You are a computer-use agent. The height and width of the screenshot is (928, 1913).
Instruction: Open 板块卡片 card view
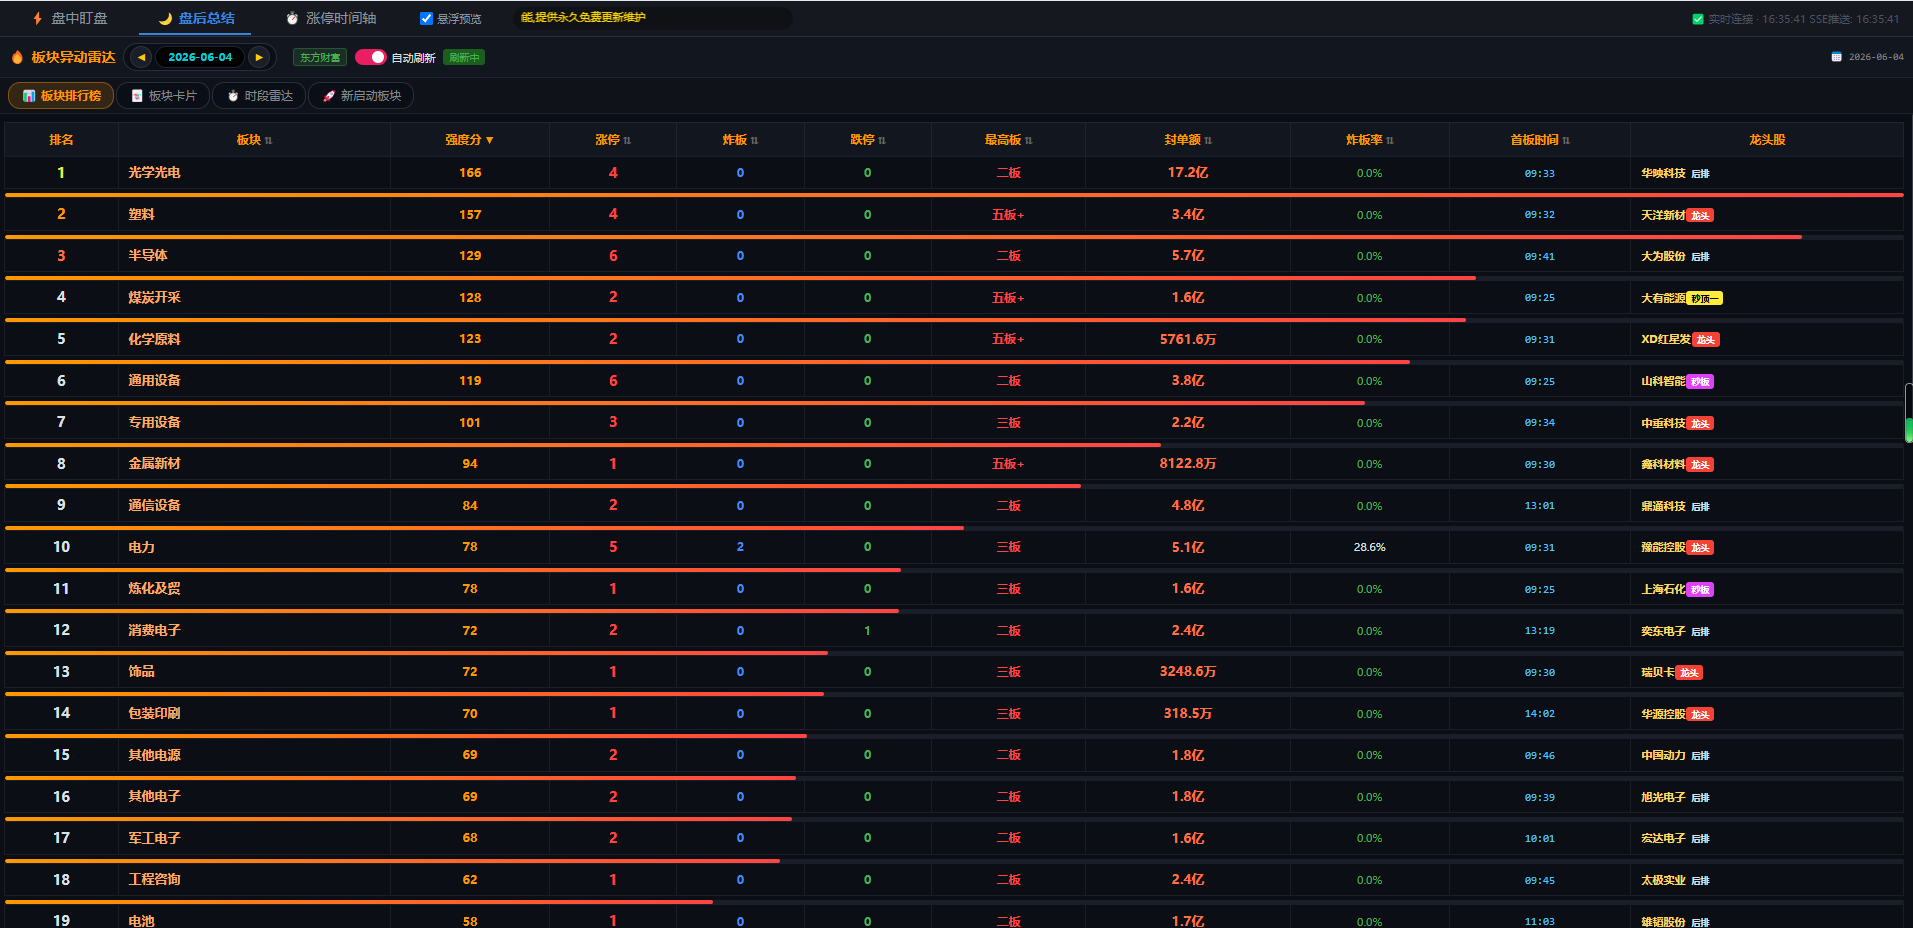(x=164, y=96)
